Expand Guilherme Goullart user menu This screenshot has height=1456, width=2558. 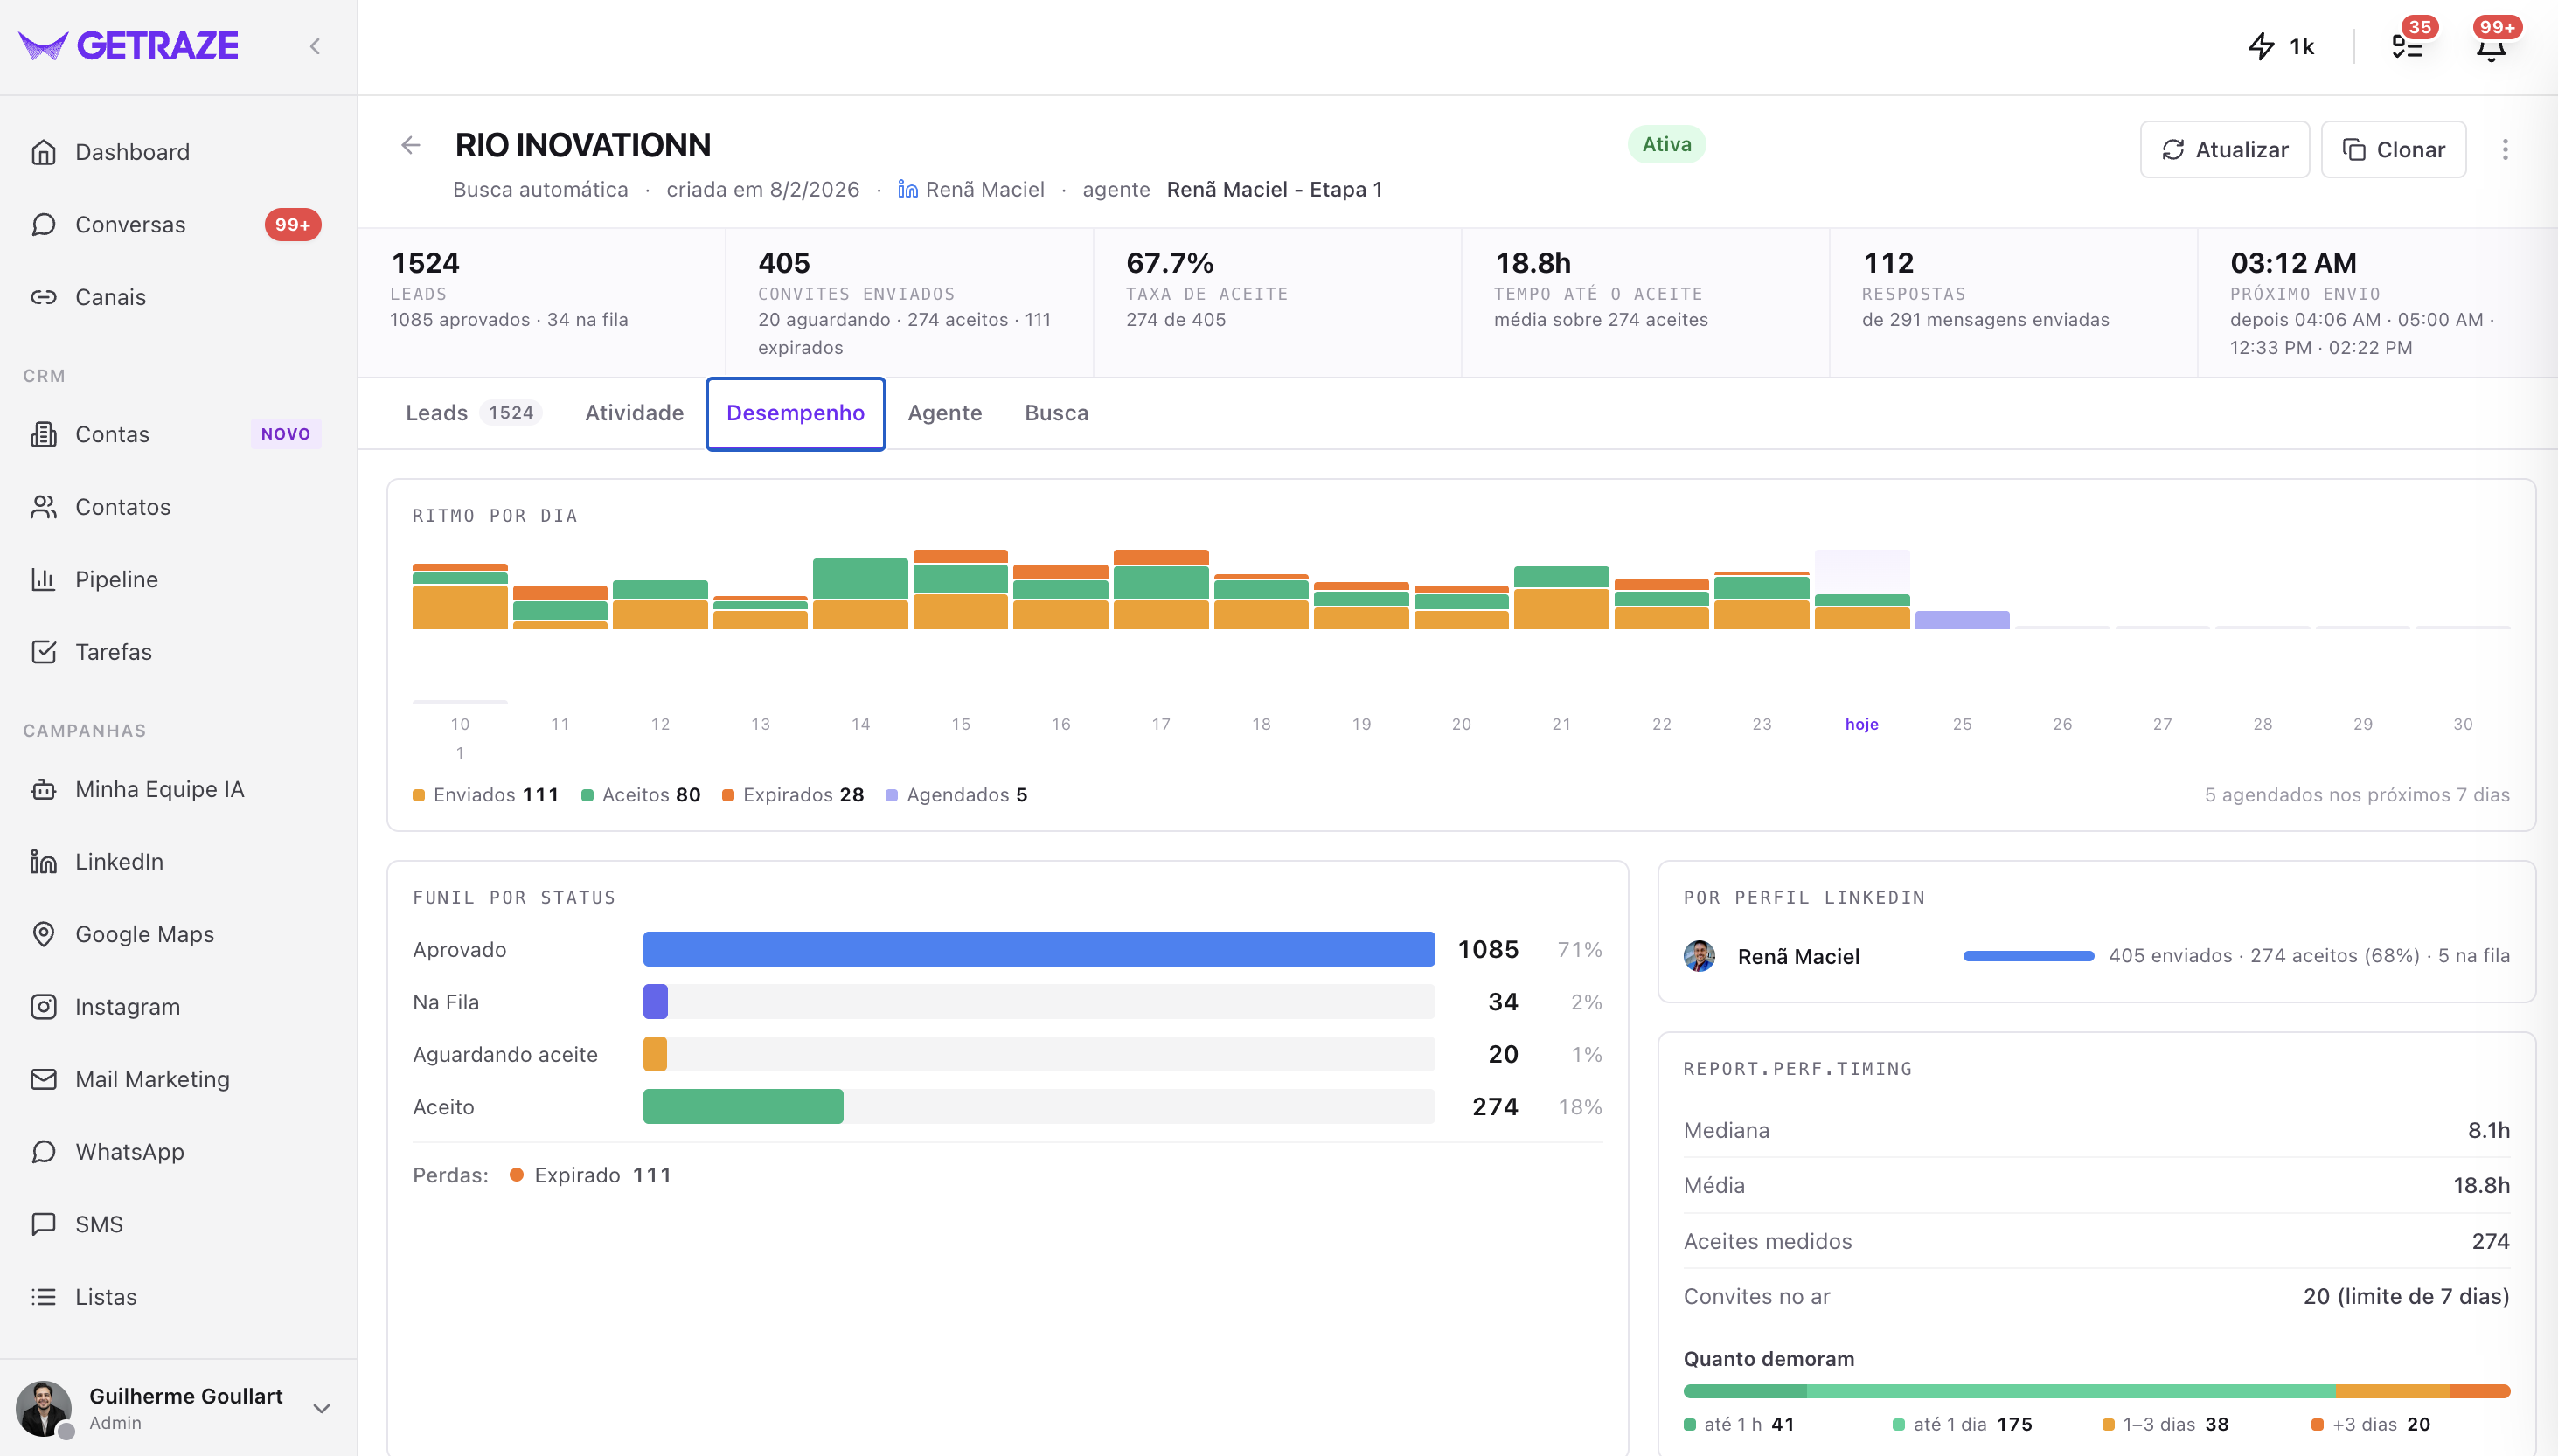click(x=321, y=1408)
